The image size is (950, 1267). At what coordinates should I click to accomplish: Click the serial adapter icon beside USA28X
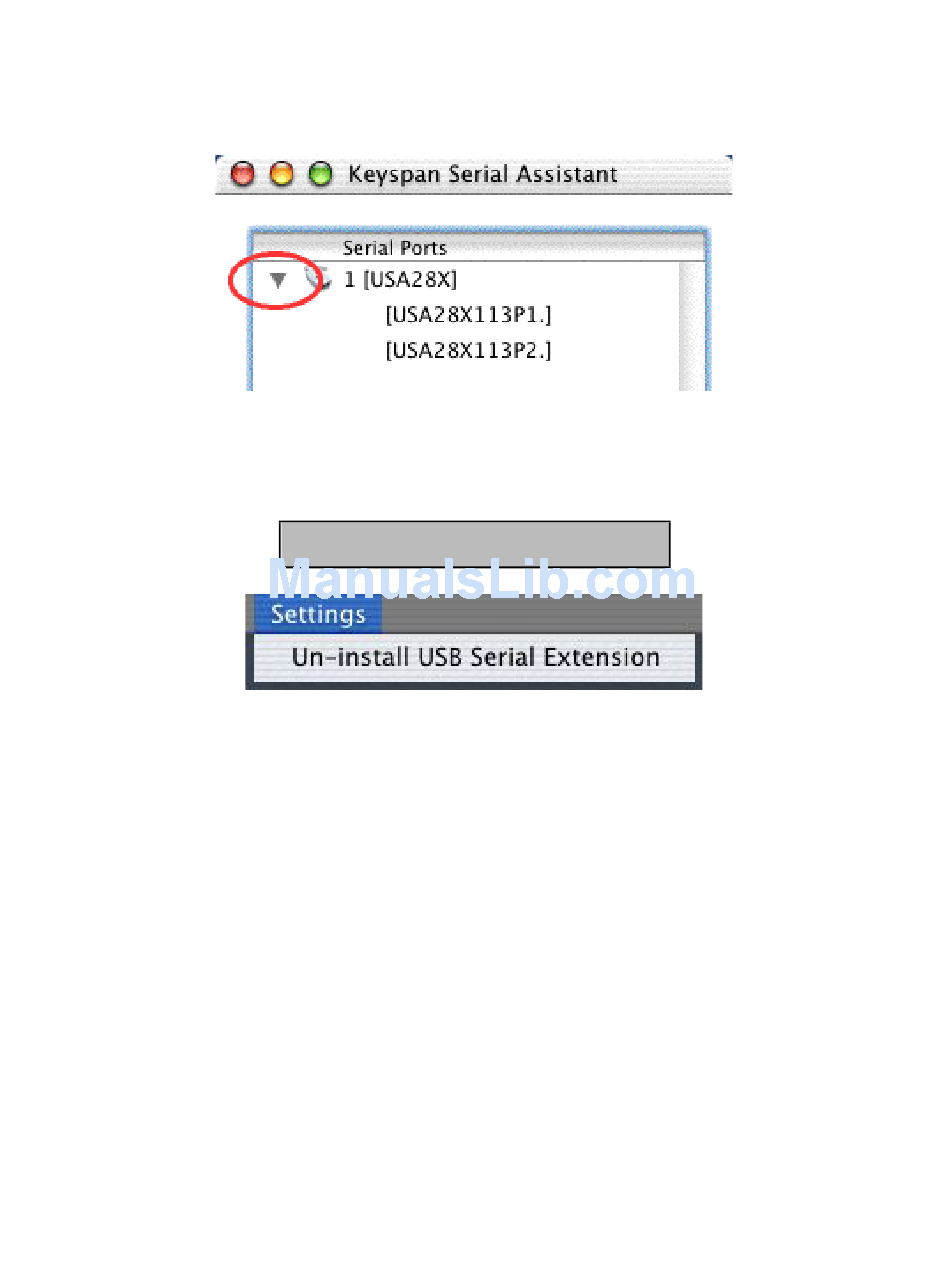click(x=318, y=279)
